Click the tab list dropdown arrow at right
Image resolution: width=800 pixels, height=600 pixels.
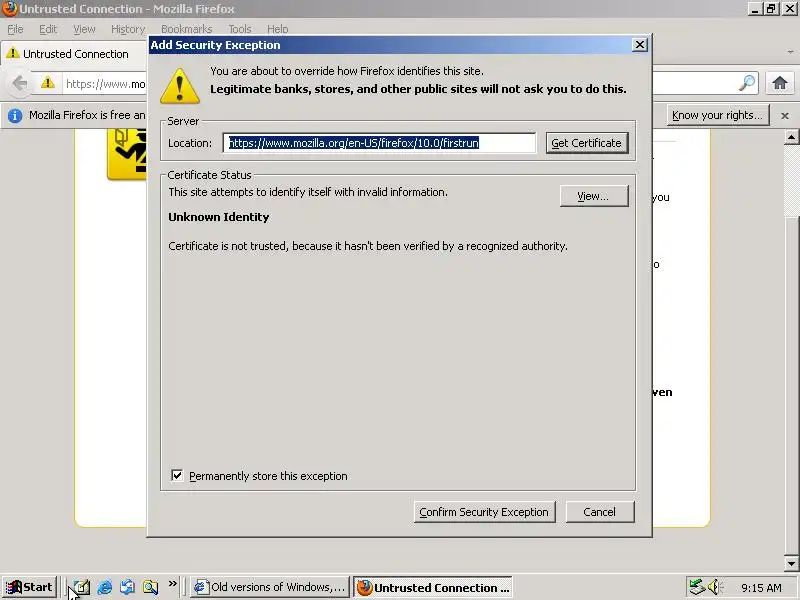[790, 52]
